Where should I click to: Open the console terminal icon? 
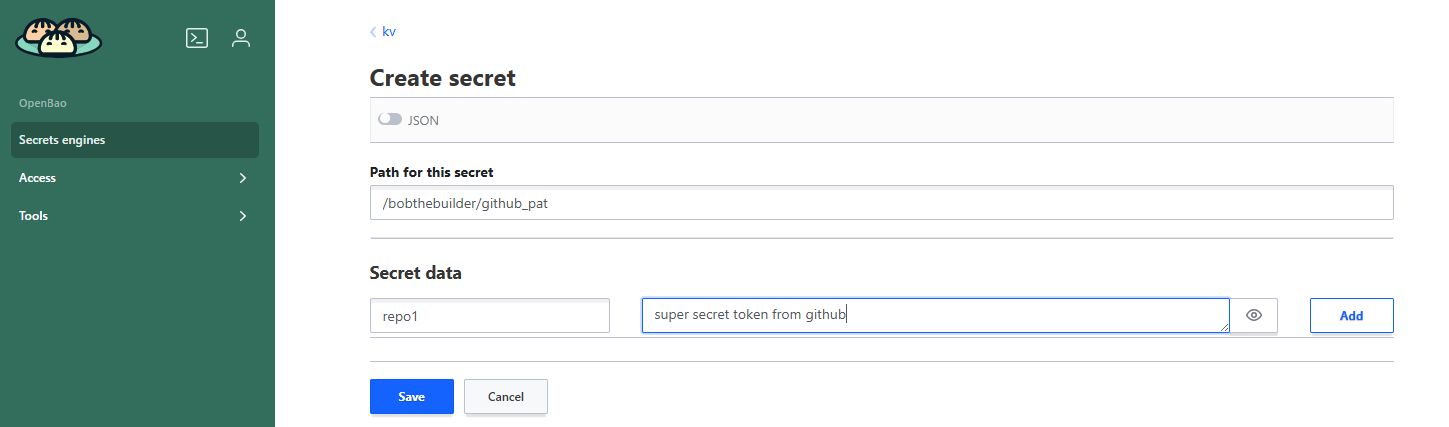click(x=197, y=38)
